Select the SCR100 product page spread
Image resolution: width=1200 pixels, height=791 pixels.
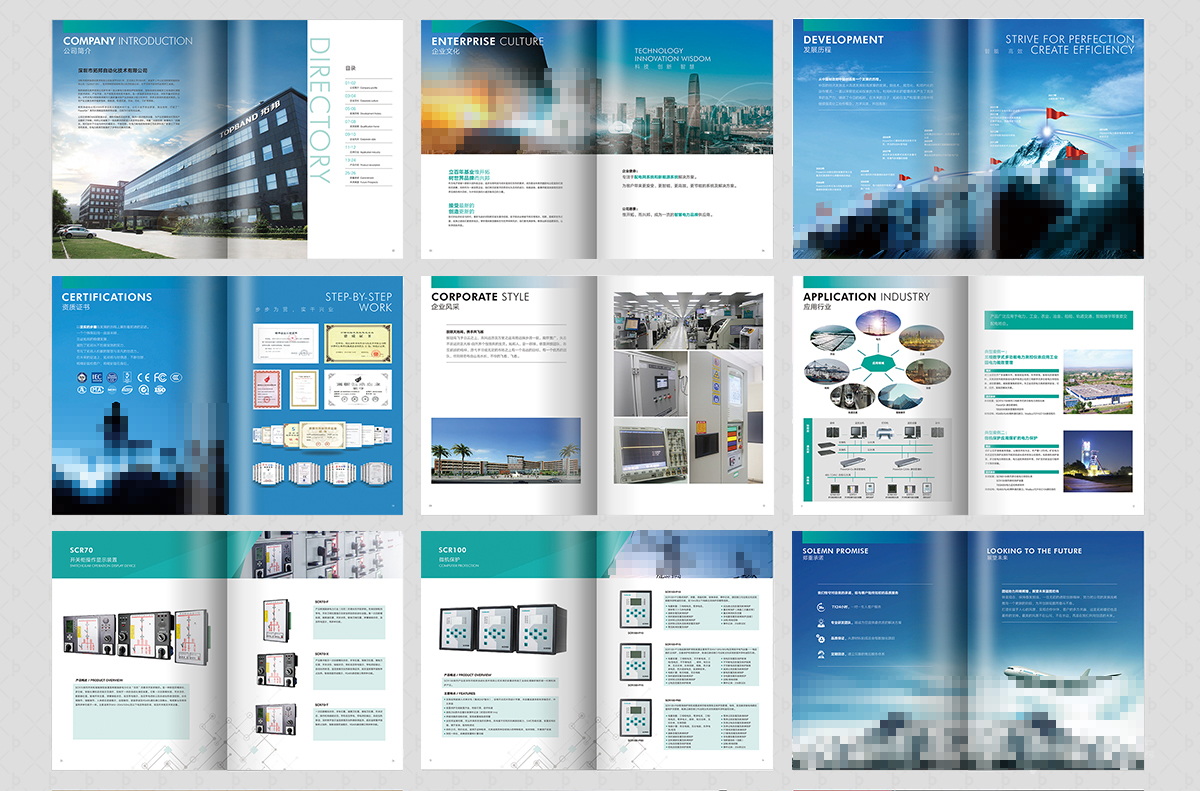click(x=596, y=650)
